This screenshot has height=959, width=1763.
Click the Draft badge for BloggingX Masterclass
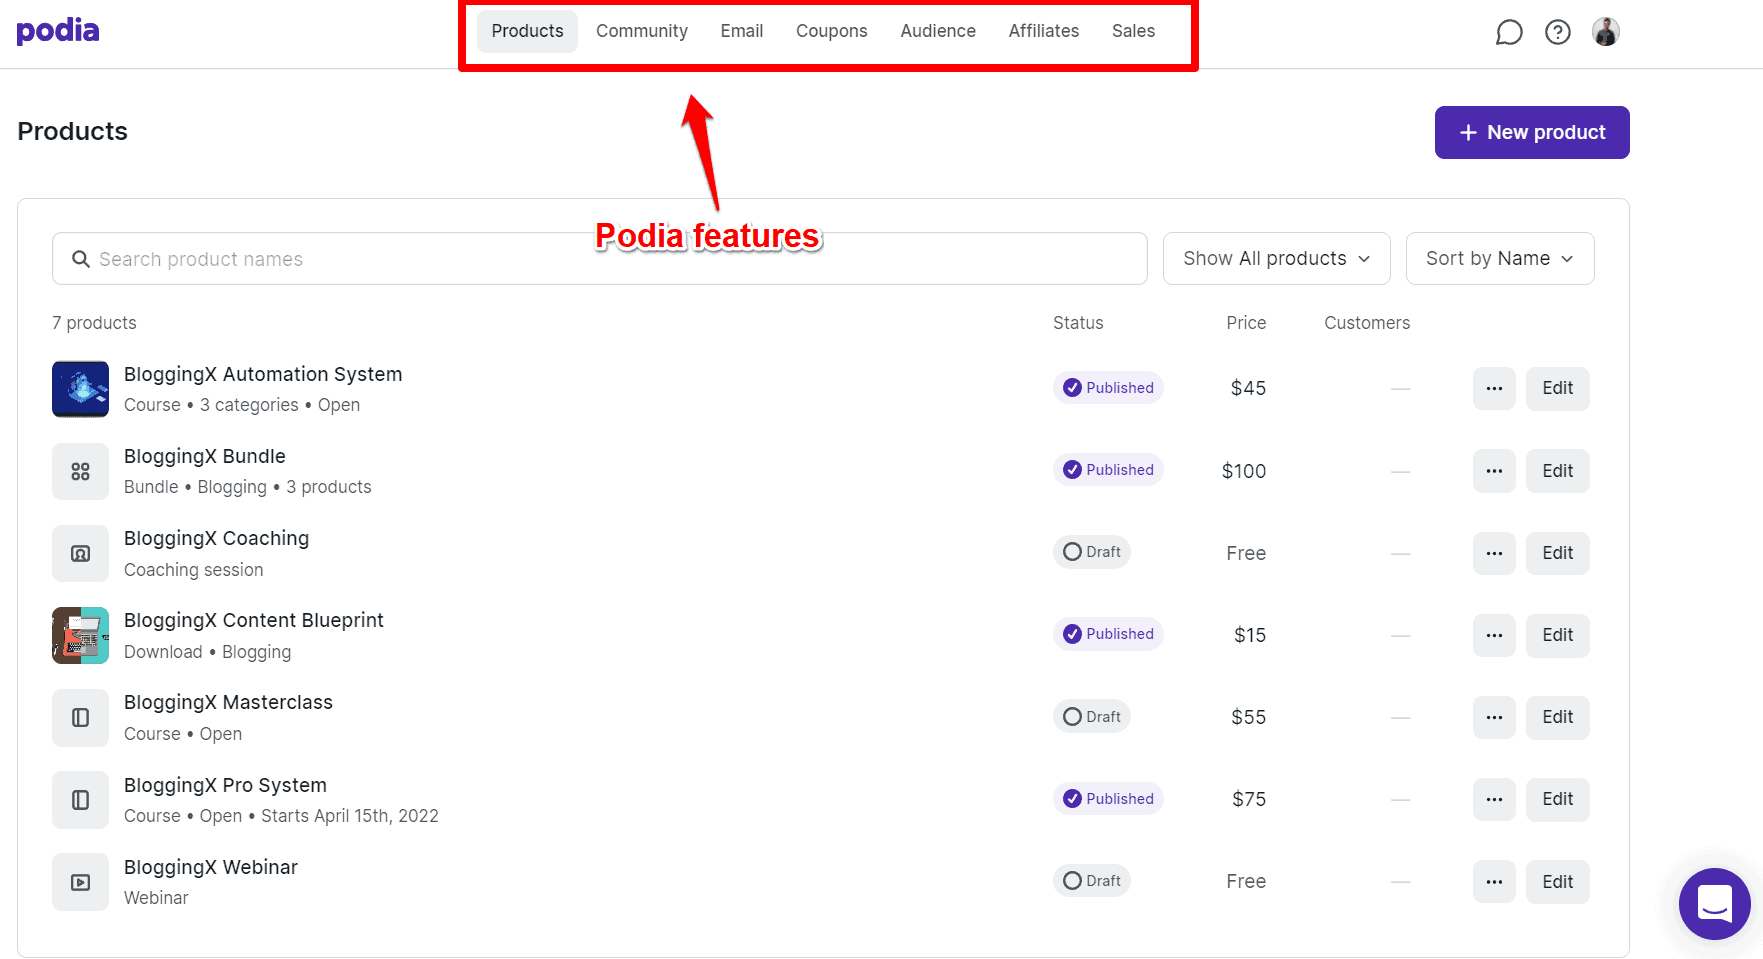1092,717
